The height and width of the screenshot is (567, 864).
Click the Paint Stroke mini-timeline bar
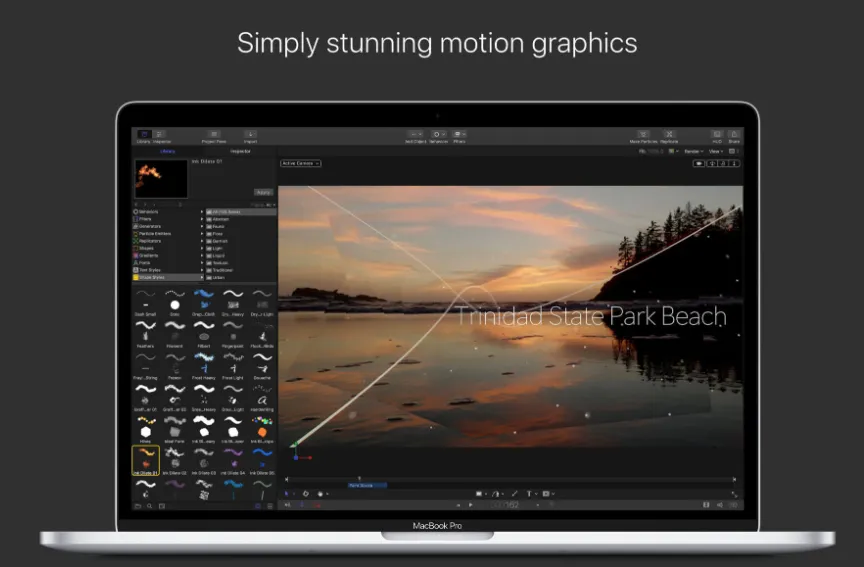368,485
